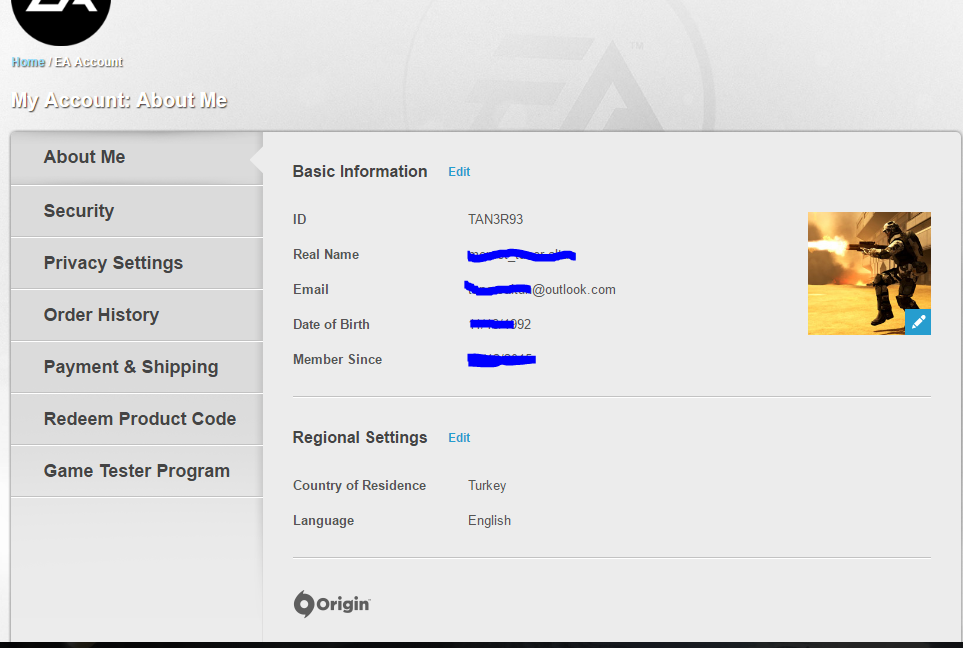Click My Account: About Me title
963x648 pixels.
(x=119, y=100)
